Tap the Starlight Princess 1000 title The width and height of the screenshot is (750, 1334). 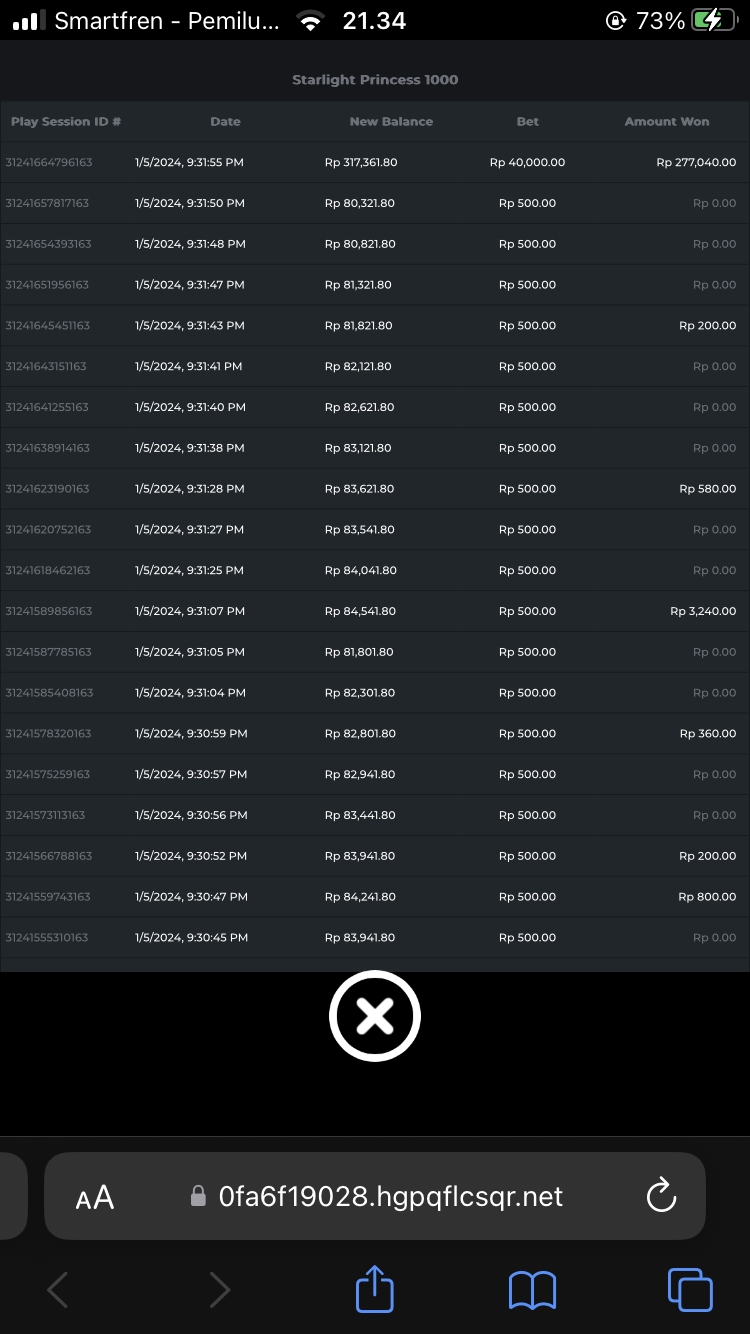(x=375, y=80)
